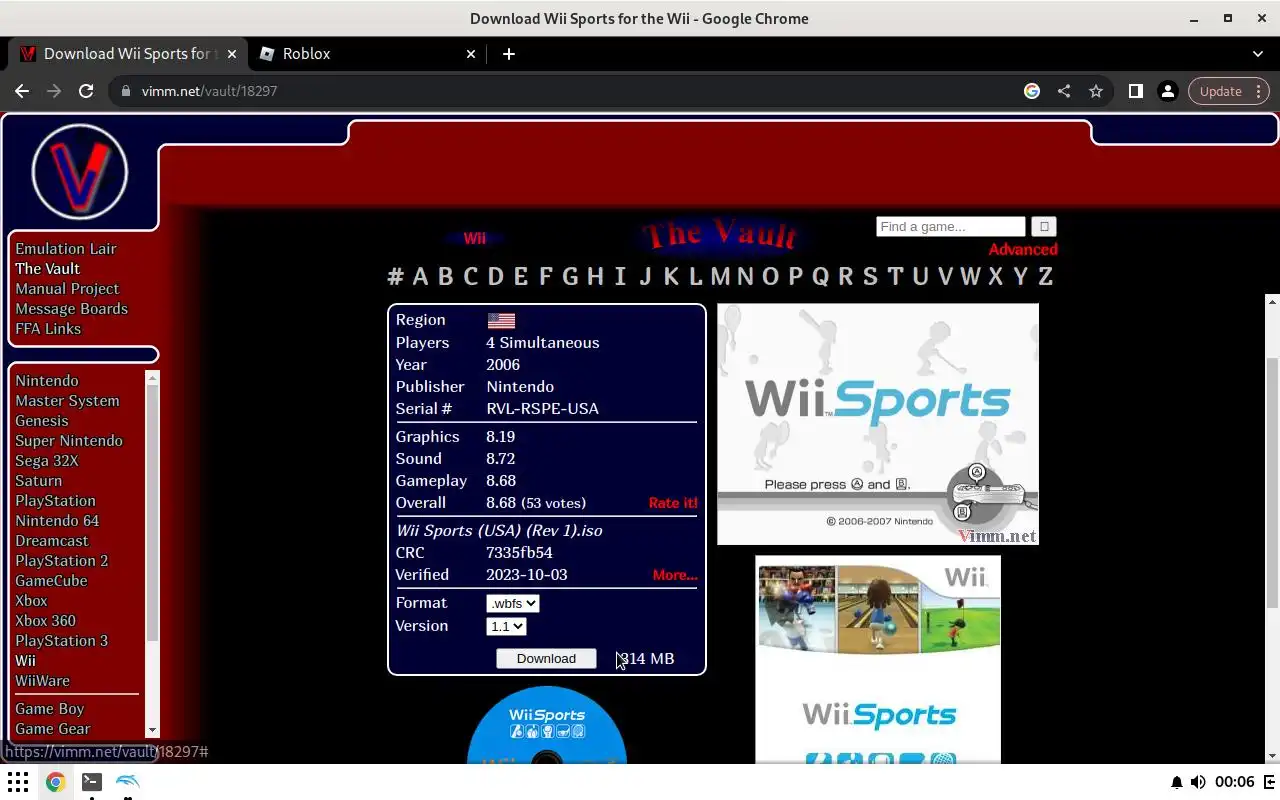Select Super Nintendo in systems list

(x=69, y=441)
